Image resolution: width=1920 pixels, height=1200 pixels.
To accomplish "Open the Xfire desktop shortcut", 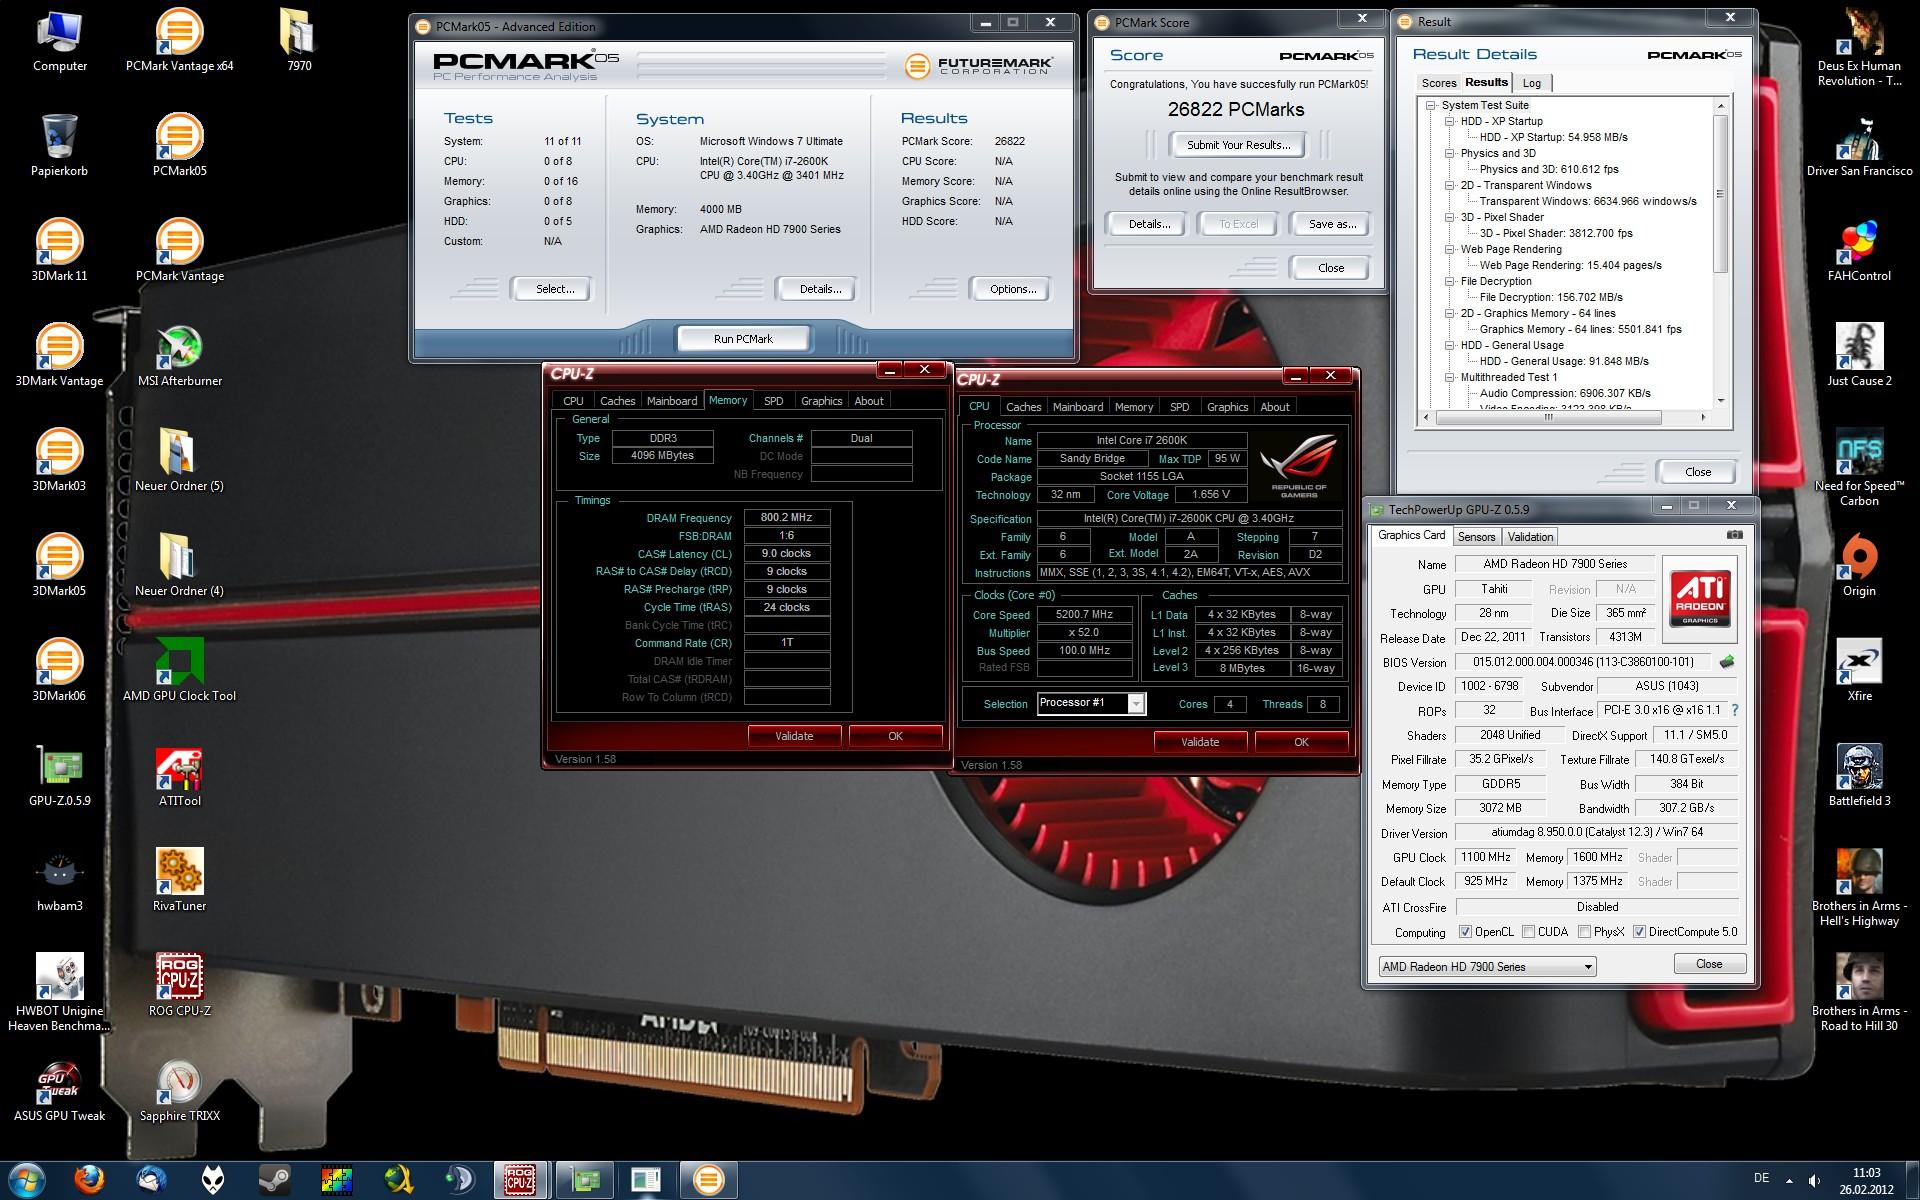I will coord(1859,670).
